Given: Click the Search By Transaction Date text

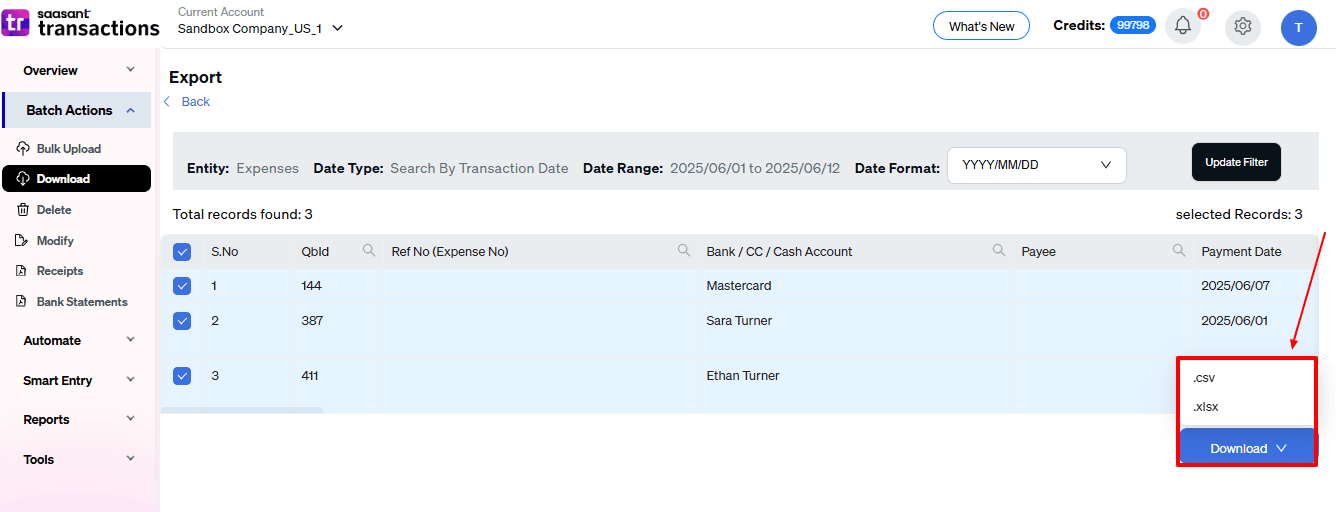Looking at the screenshot, I should [479, 168].
